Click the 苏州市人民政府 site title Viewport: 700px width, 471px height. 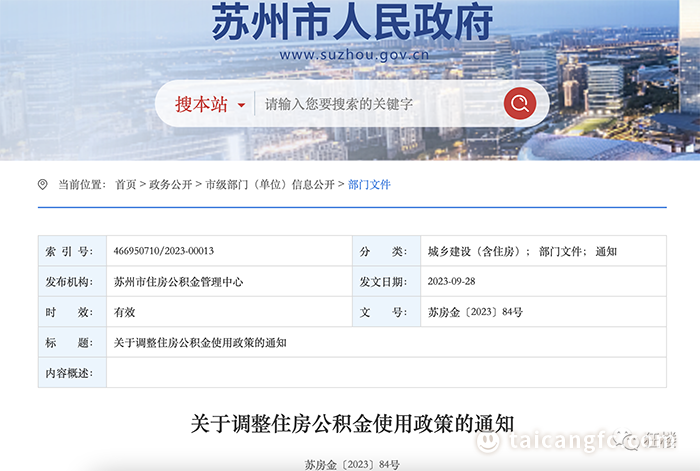coord(352,22)
